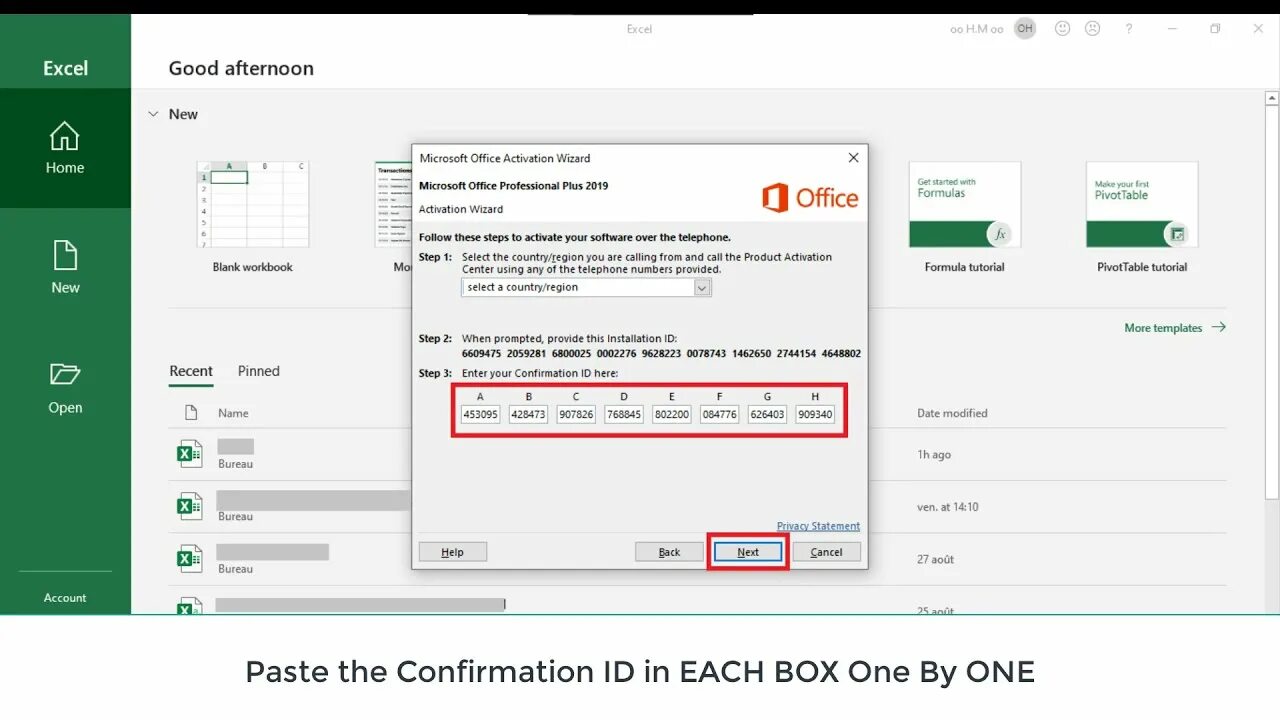The height and width of the screenshot is (720, 1280).
Task: Click the frown feedback icon in title bar
Action: click(x=1093, y=29)
